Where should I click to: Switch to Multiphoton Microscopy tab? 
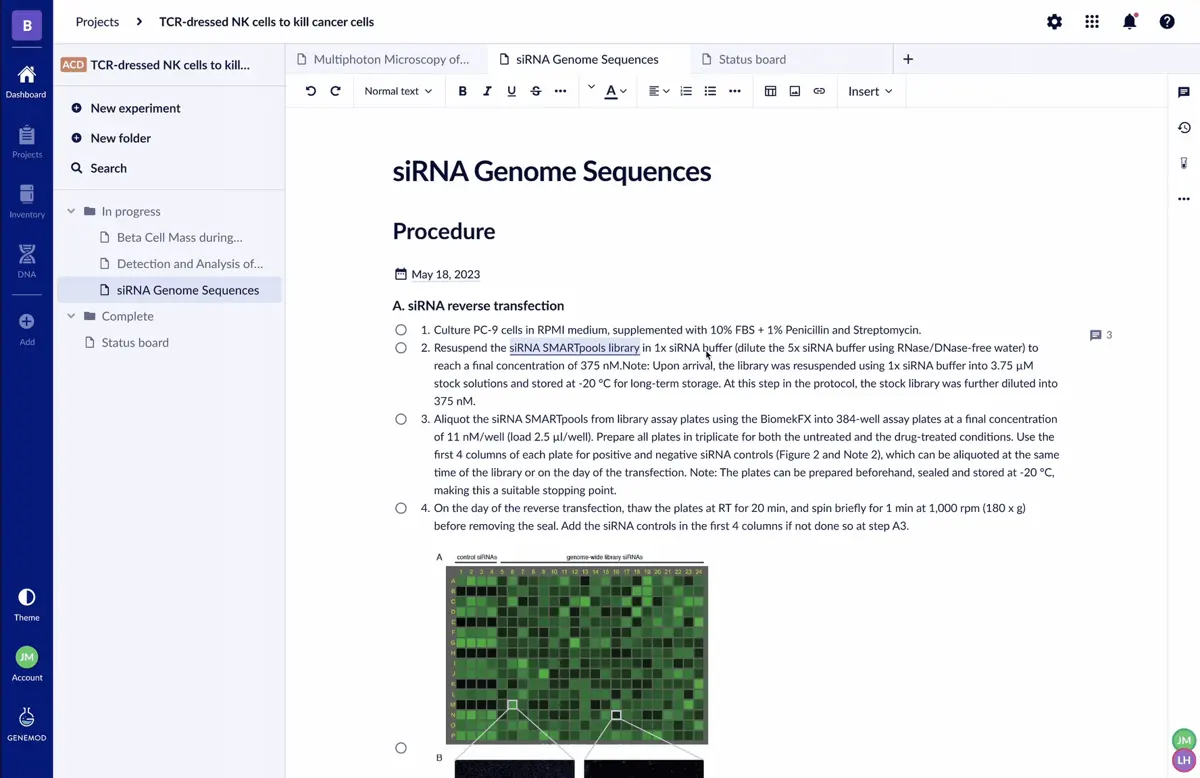coord(381,59)
